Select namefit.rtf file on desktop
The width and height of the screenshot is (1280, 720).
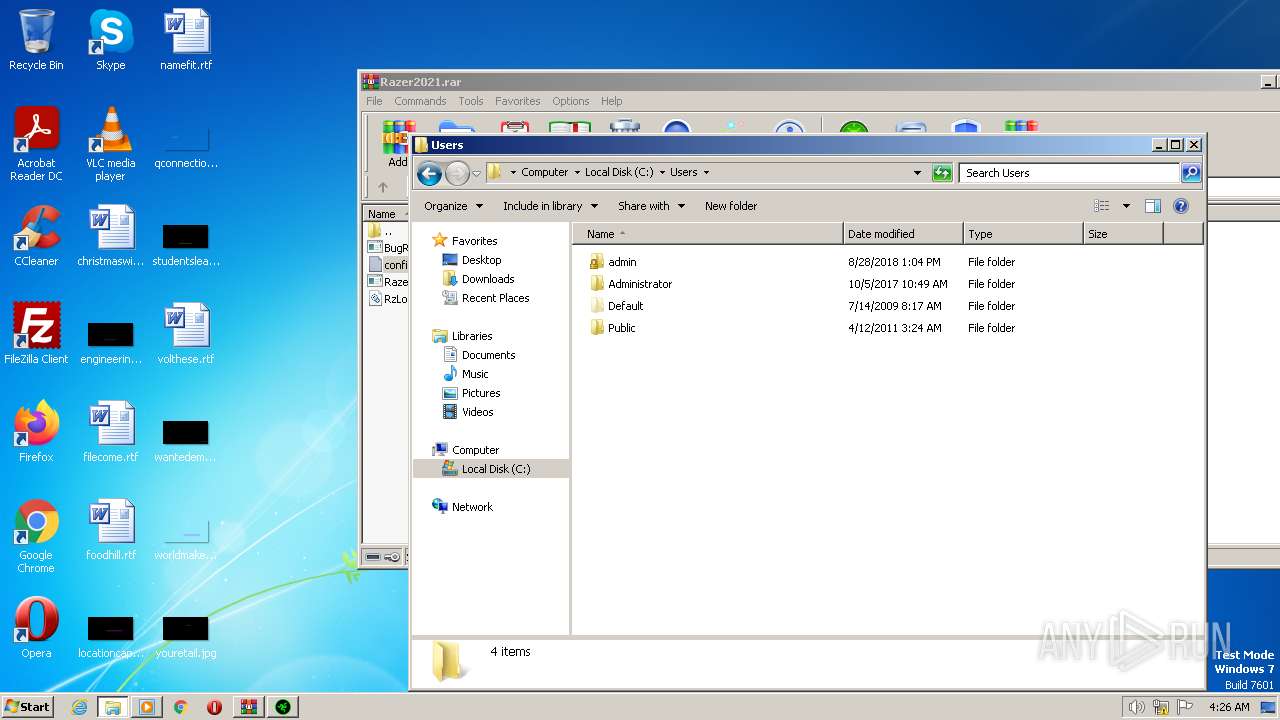186,41
